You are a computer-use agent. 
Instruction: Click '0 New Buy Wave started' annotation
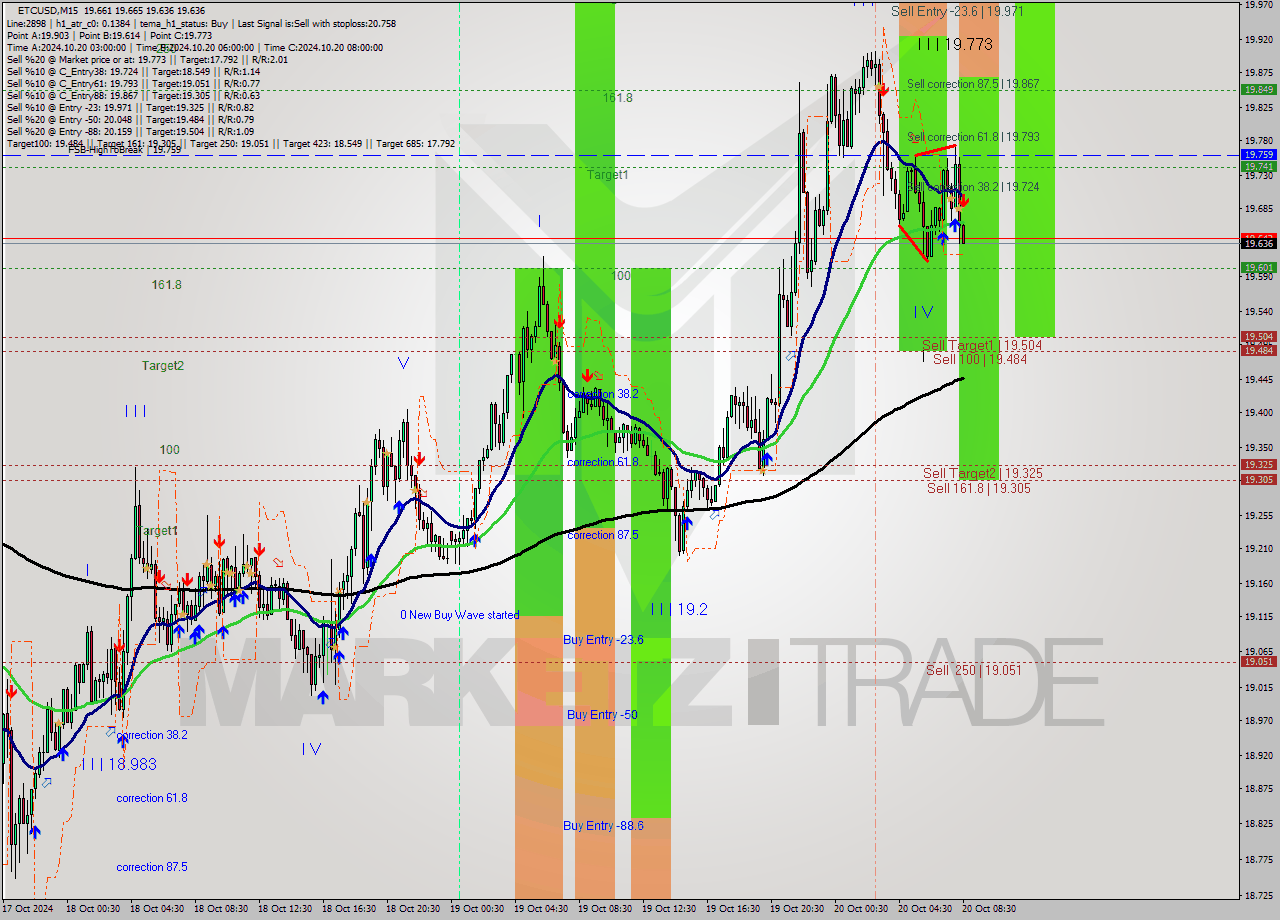[460, 615]
